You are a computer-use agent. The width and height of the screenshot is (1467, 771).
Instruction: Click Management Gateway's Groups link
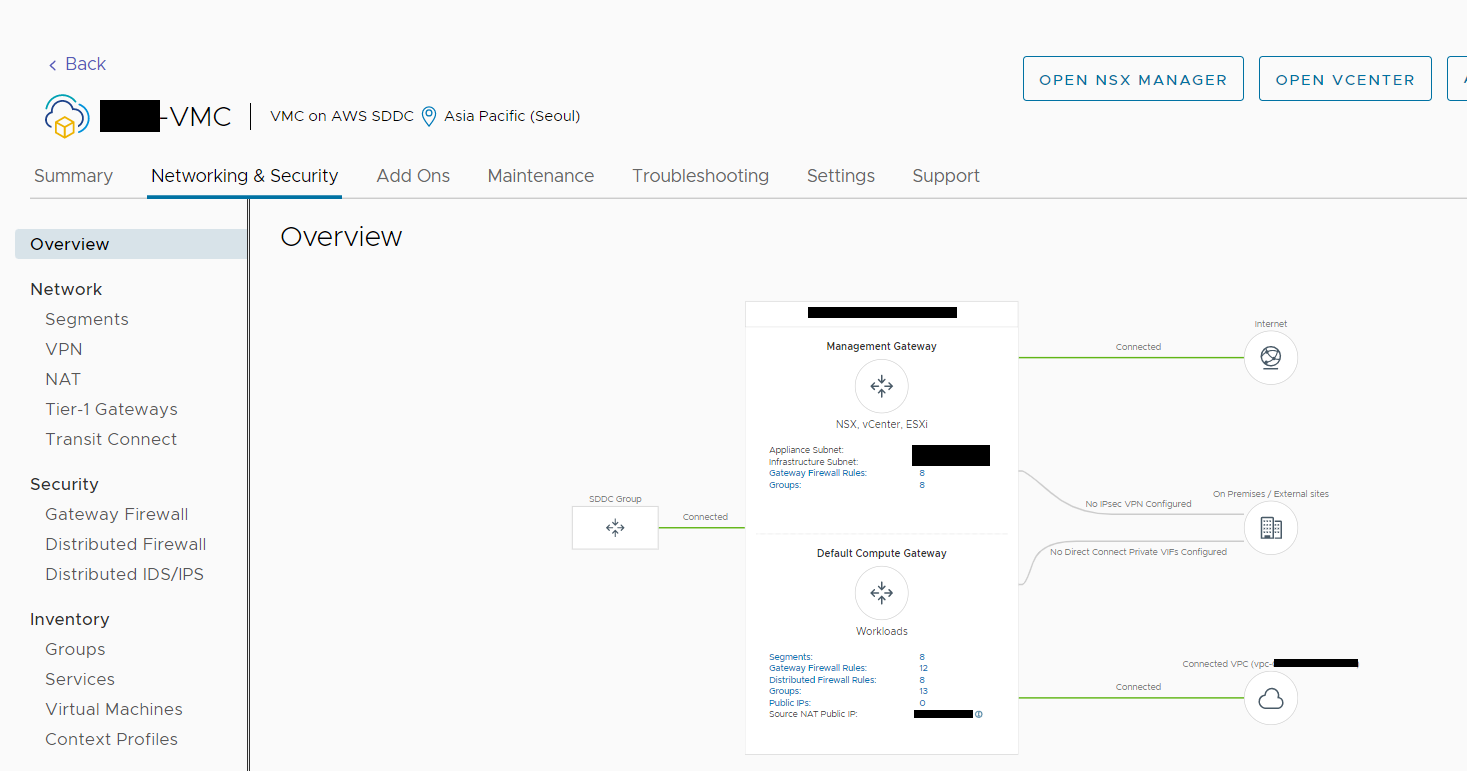[x=785, y=485]
